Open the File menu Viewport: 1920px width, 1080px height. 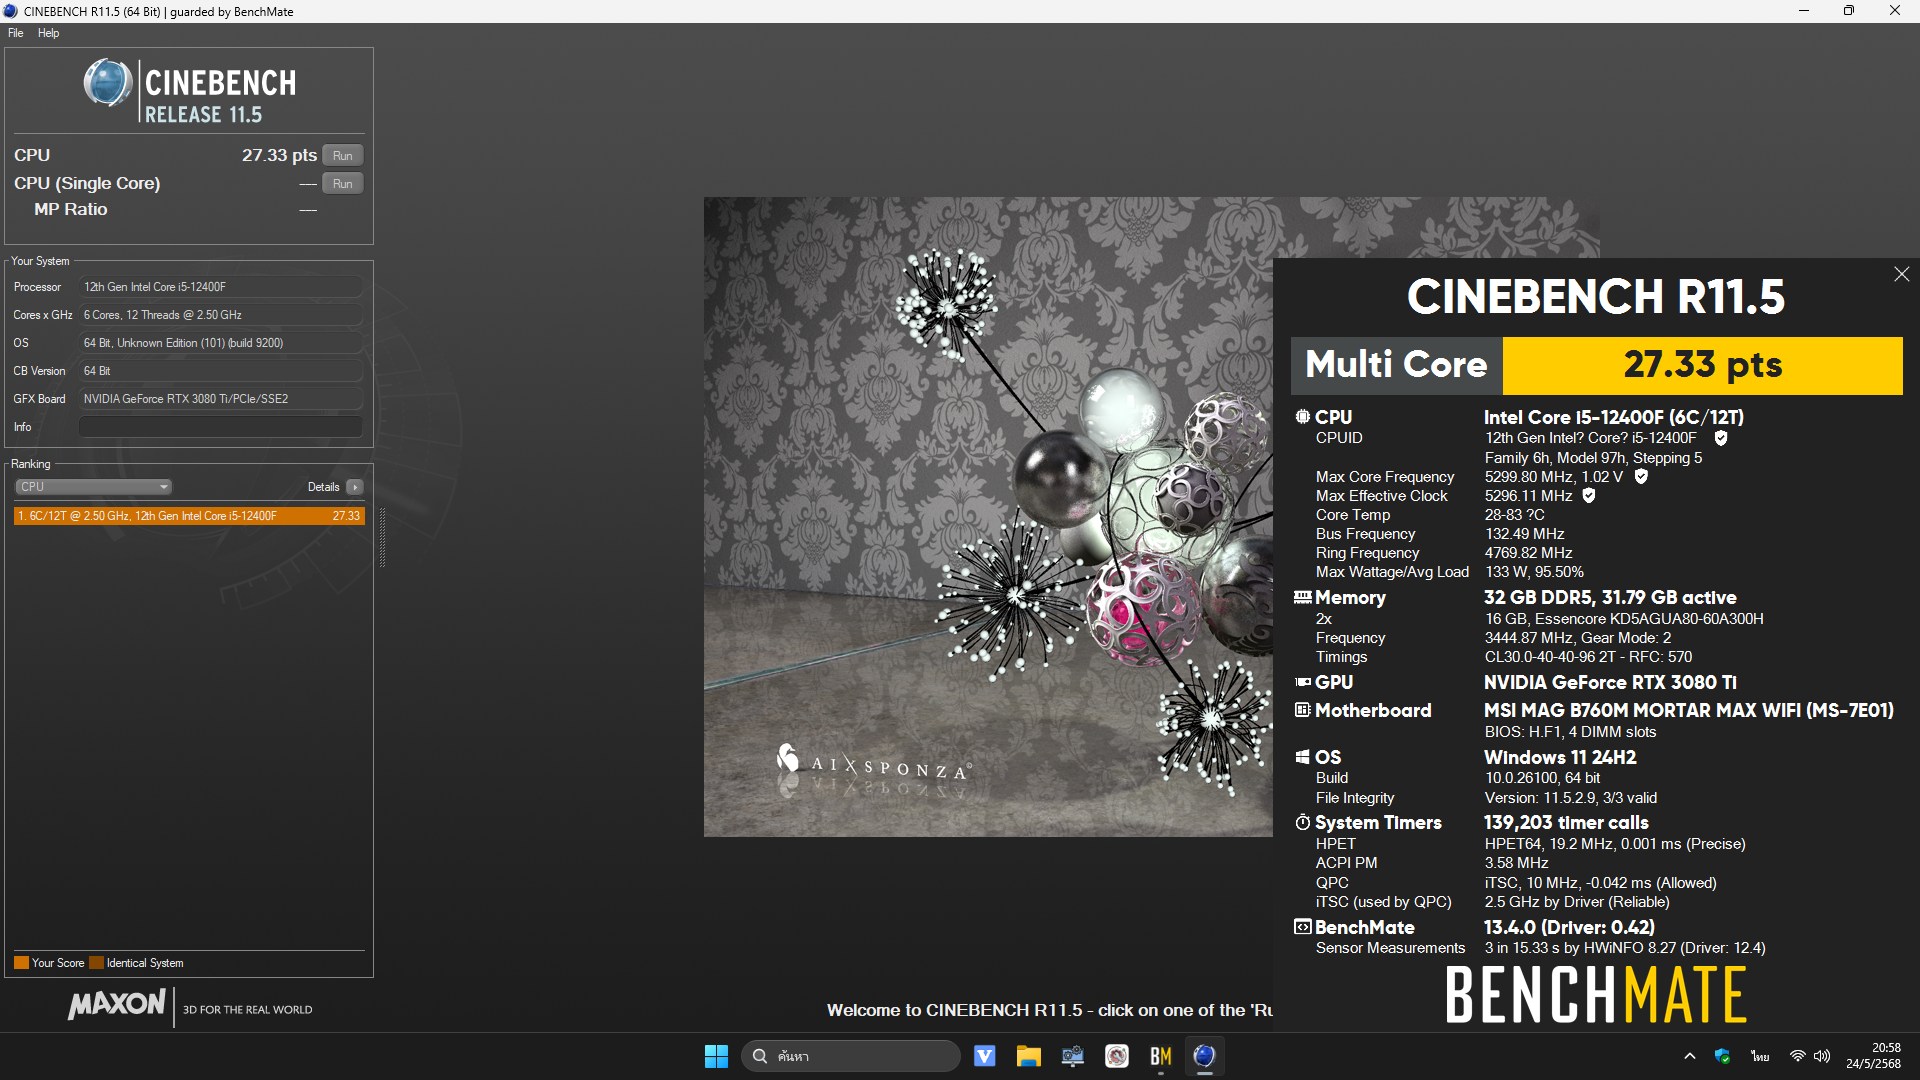coord(16,33)
